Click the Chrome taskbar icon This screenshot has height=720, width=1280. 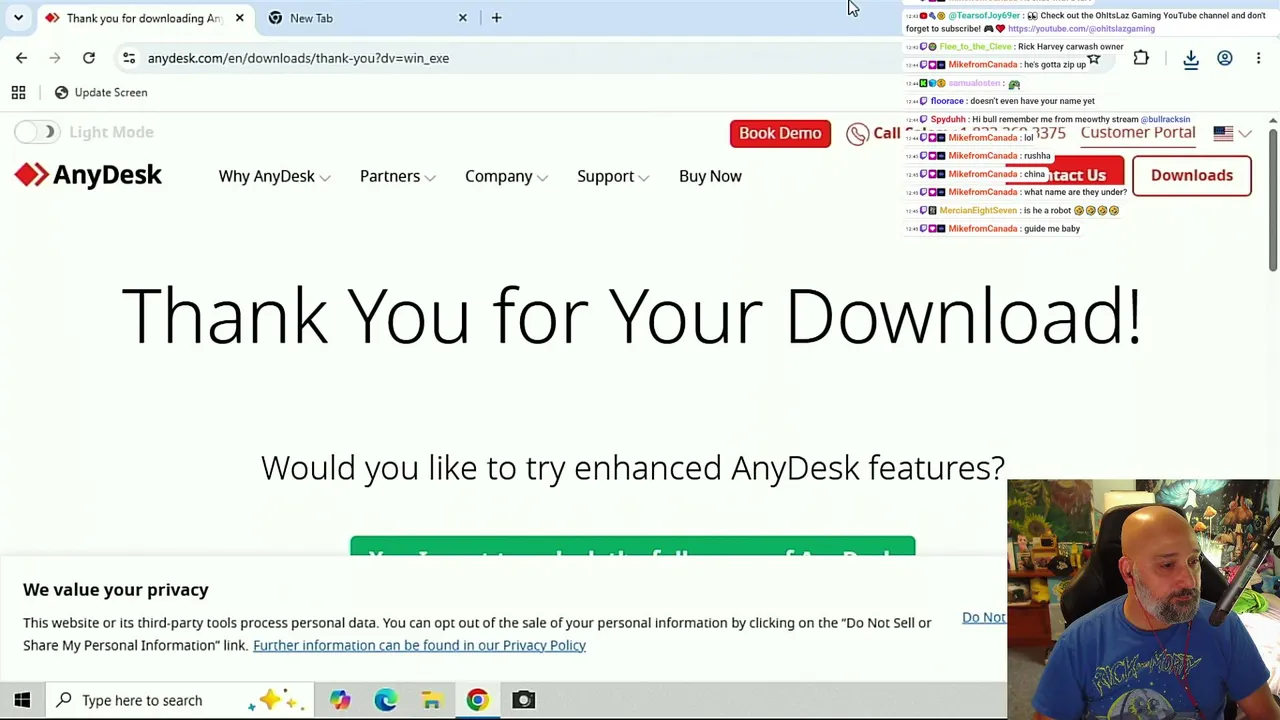click(x=477, y=700)
